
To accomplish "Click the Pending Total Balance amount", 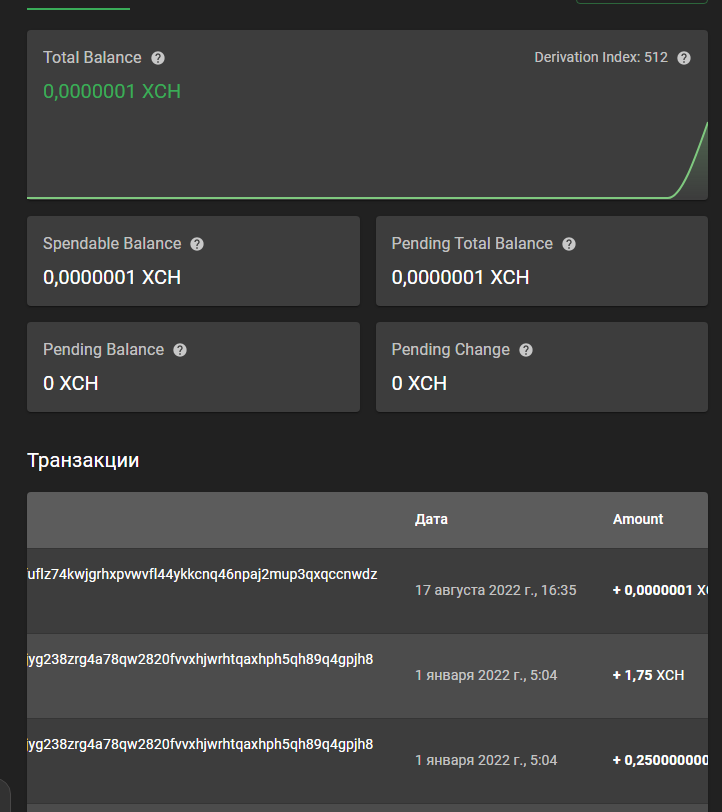I will tap(460, 278).
